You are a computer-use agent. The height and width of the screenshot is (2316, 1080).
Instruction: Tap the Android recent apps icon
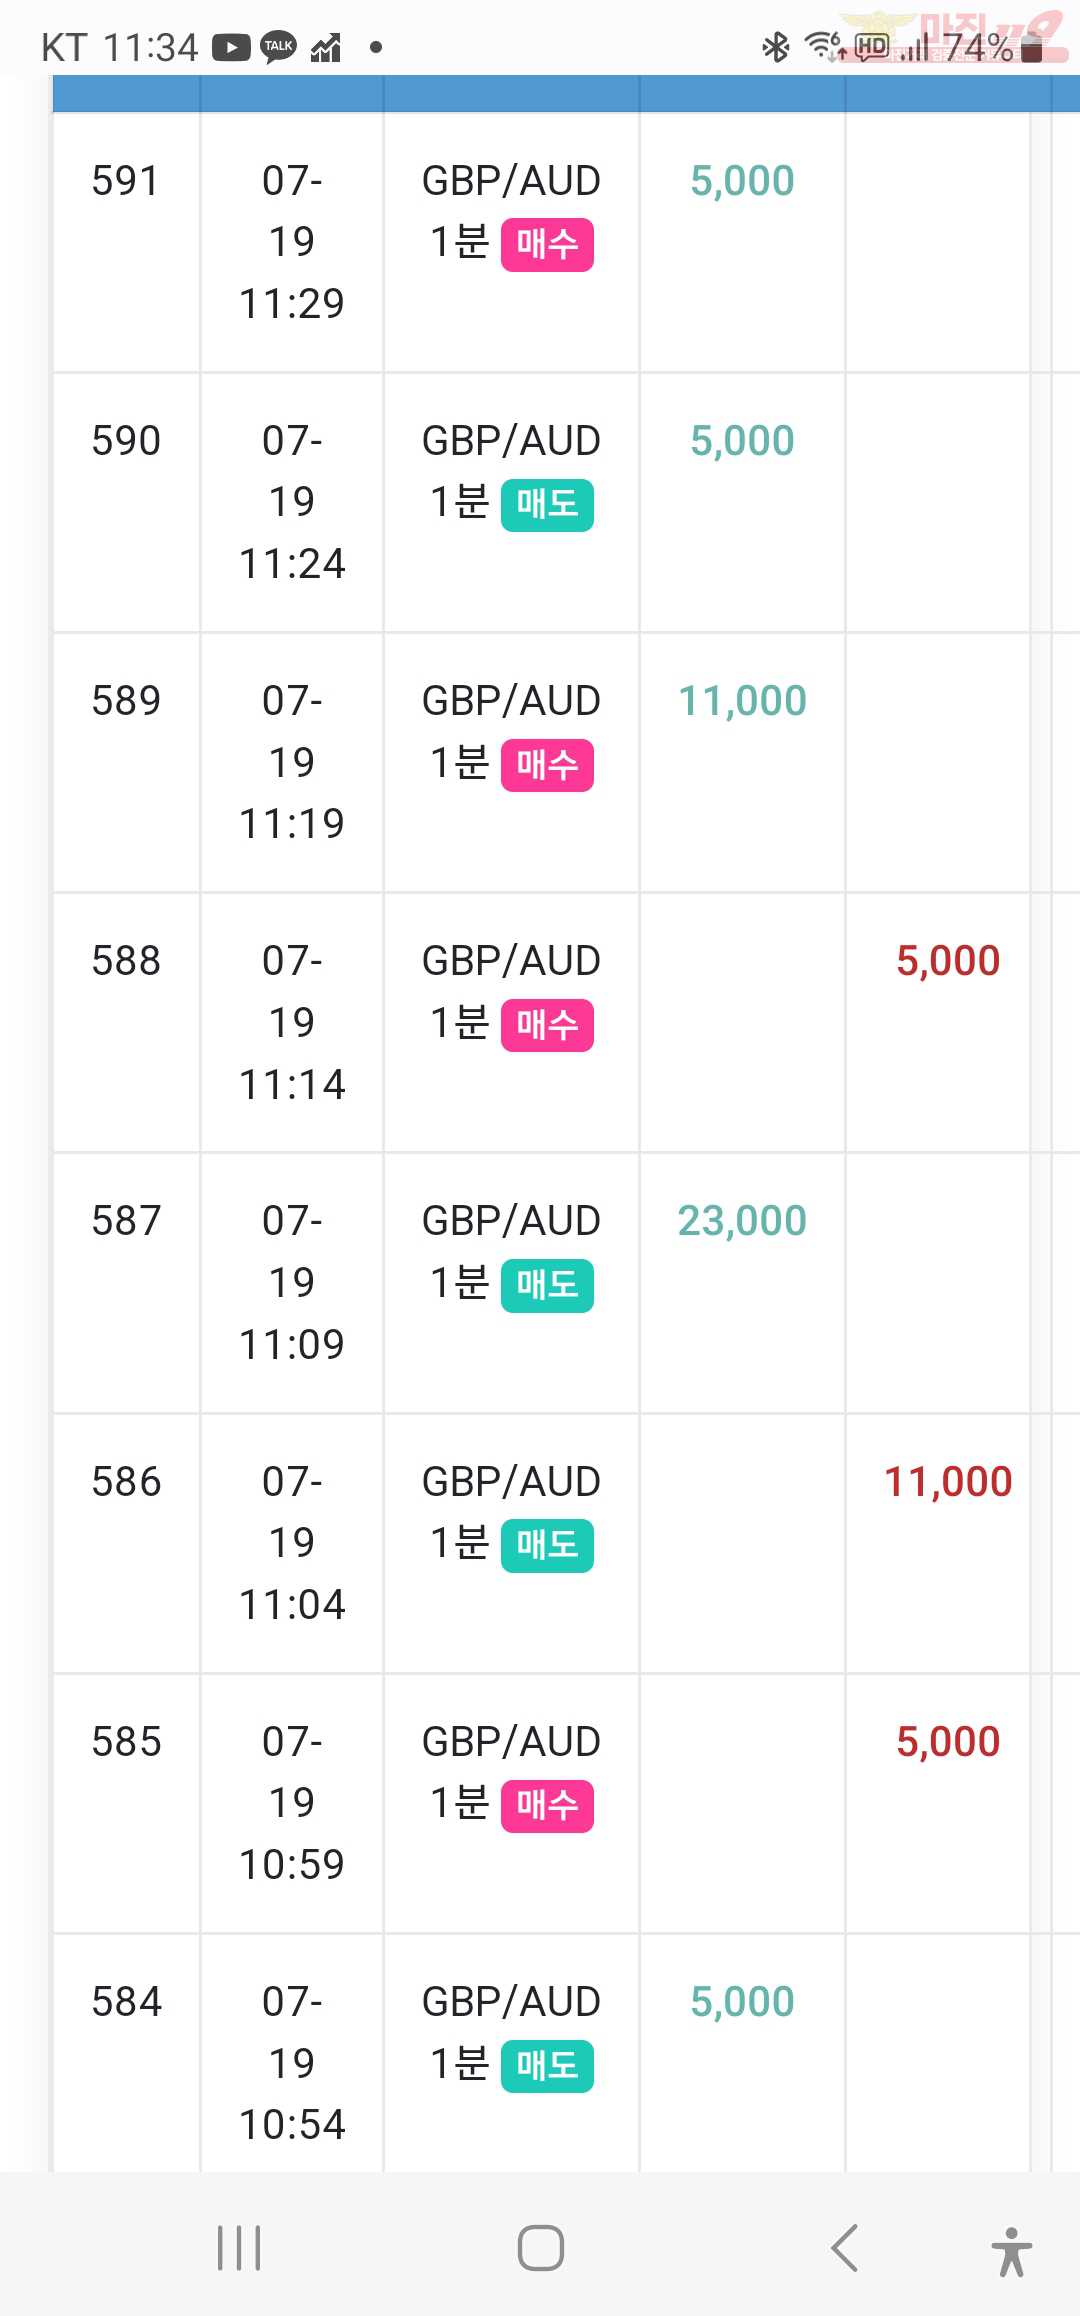[239, 2248]
